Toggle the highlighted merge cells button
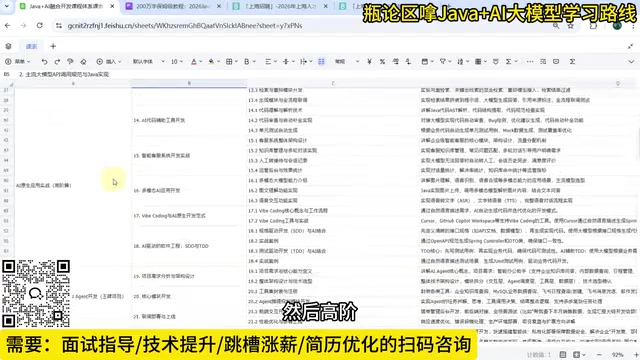Image resolution: width=640 pixels, height=360 pixels. tap(321, 62)
